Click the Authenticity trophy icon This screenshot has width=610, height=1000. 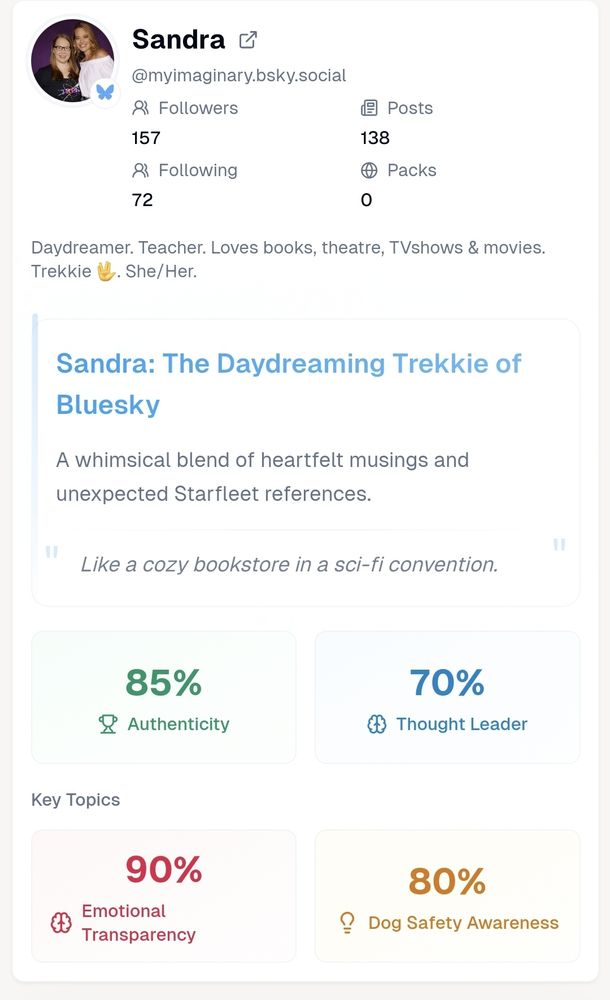(x=108, y=724)
